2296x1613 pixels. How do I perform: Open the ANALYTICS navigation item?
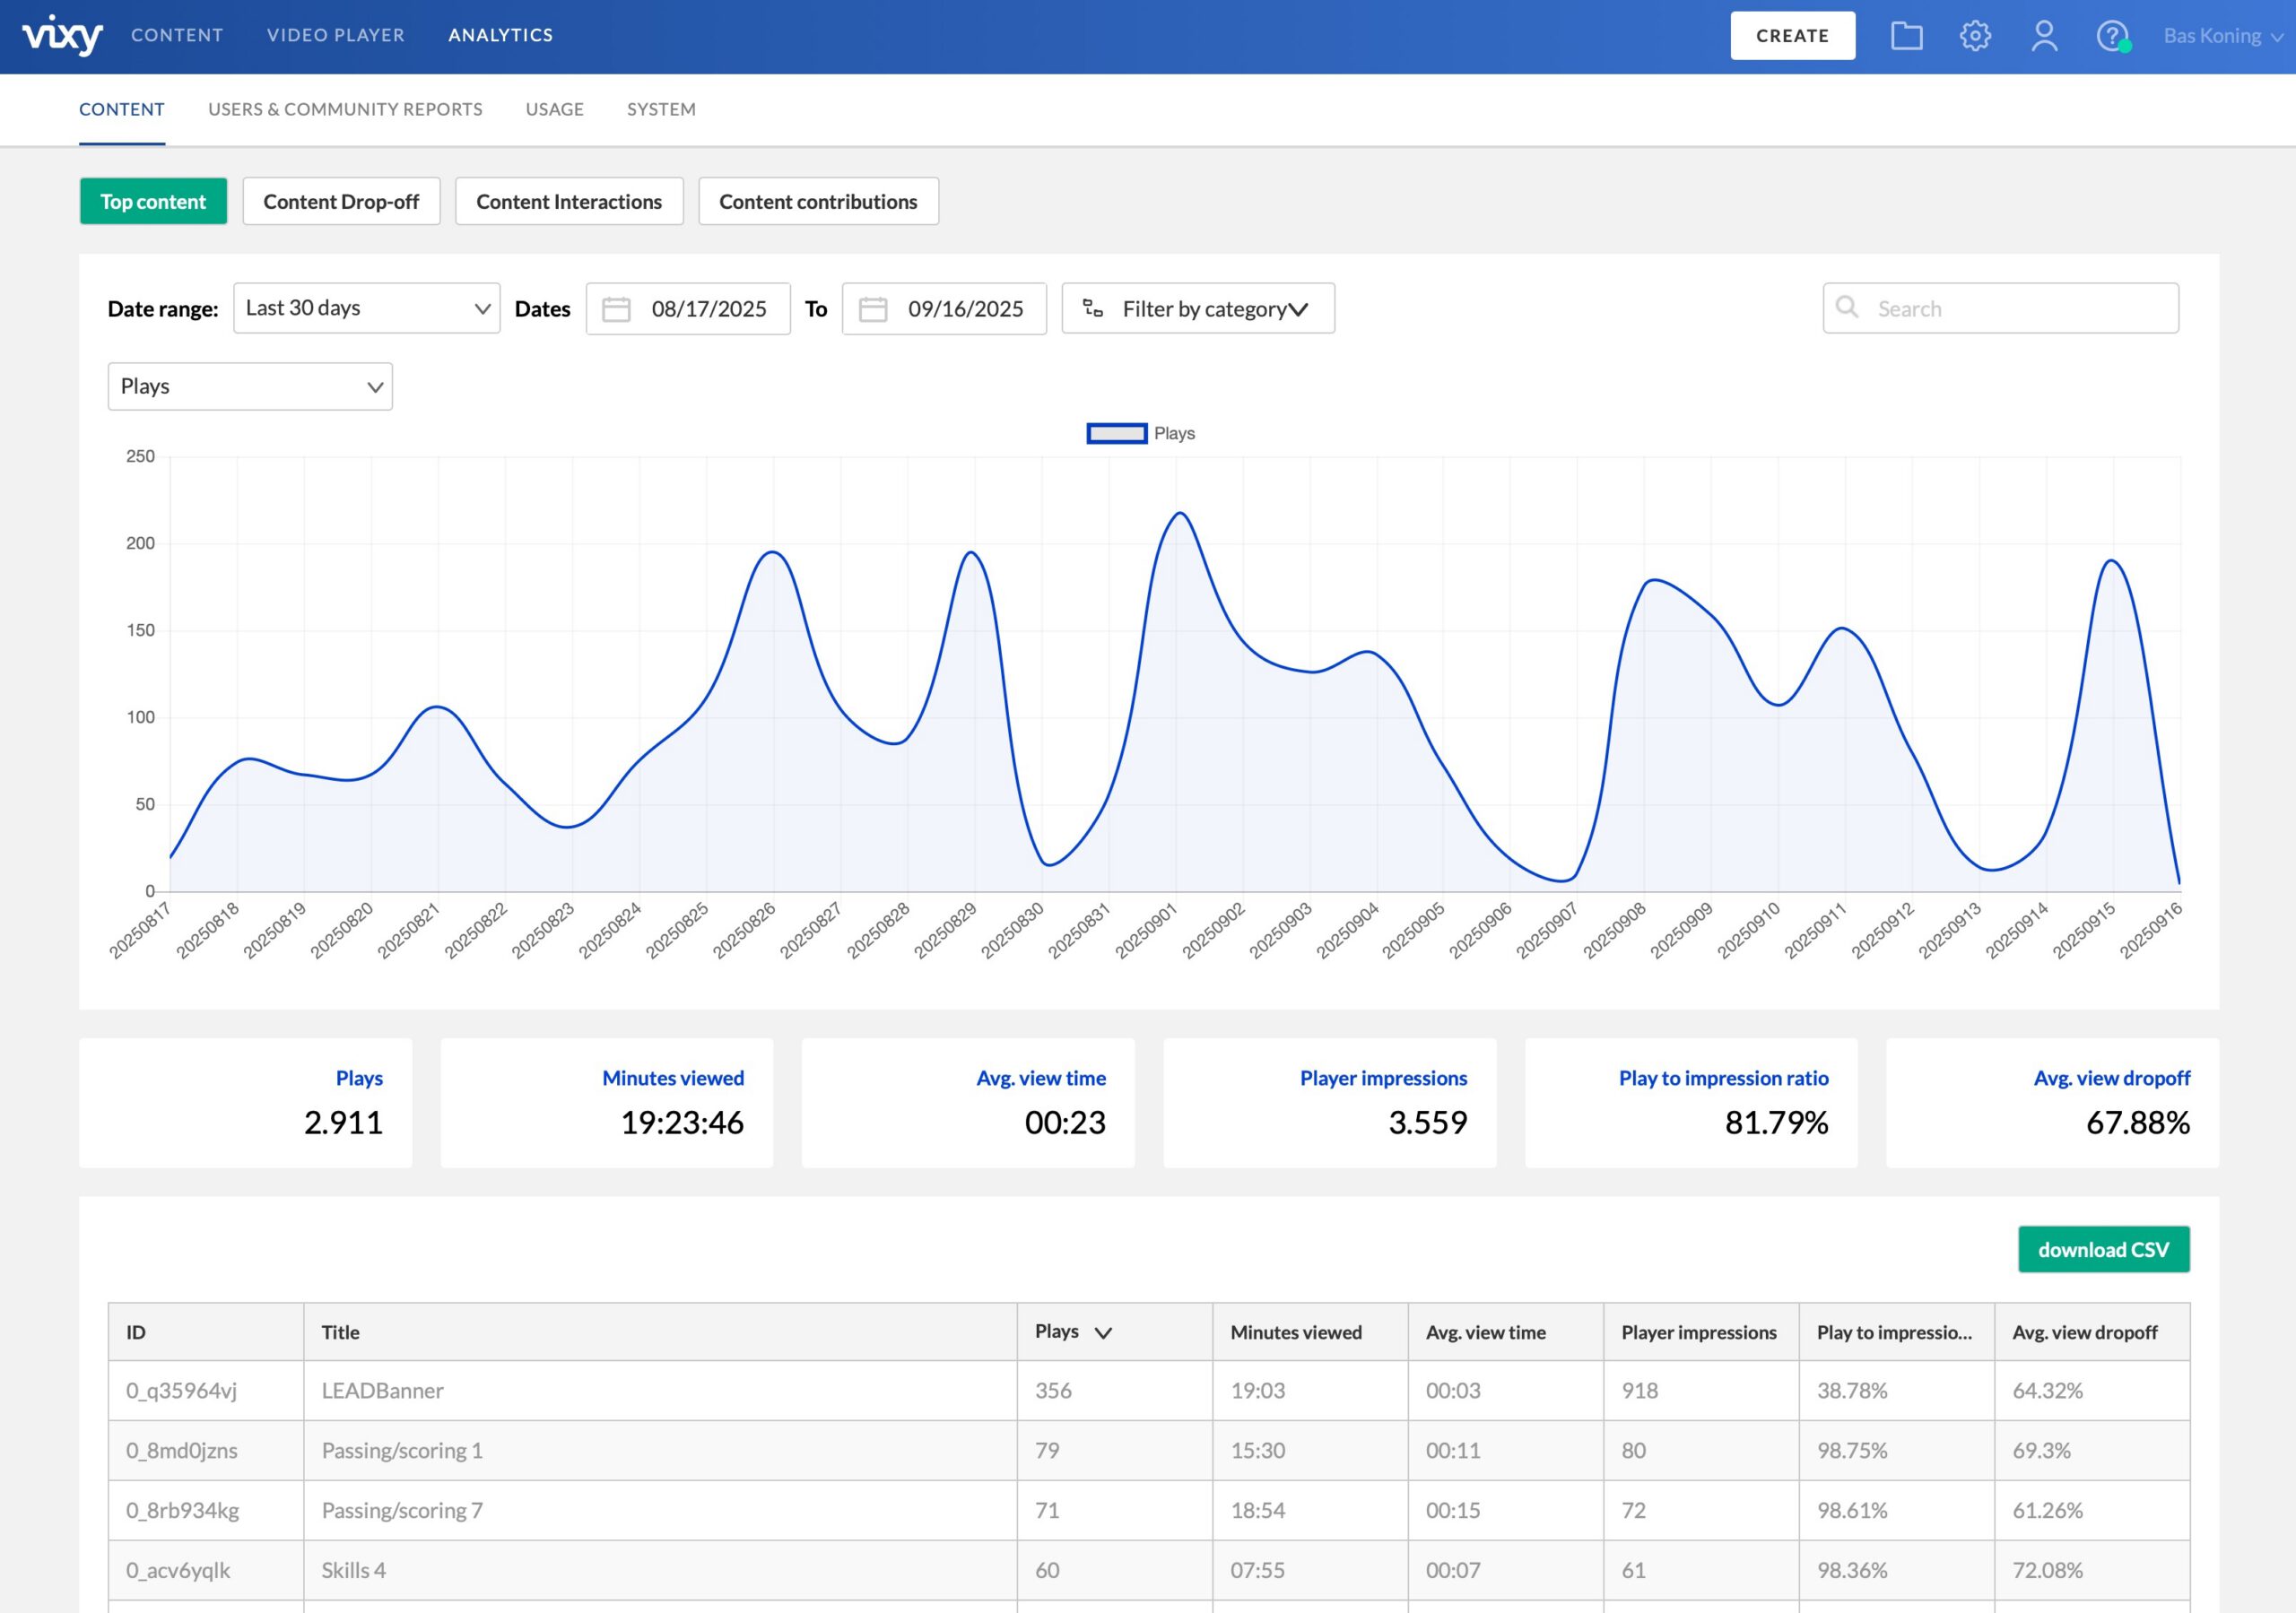[501, 35]
